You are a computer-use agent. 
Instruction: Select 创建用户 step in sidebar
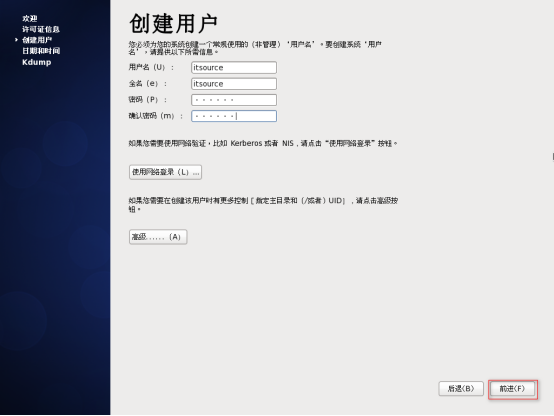(x=37, y=40)
